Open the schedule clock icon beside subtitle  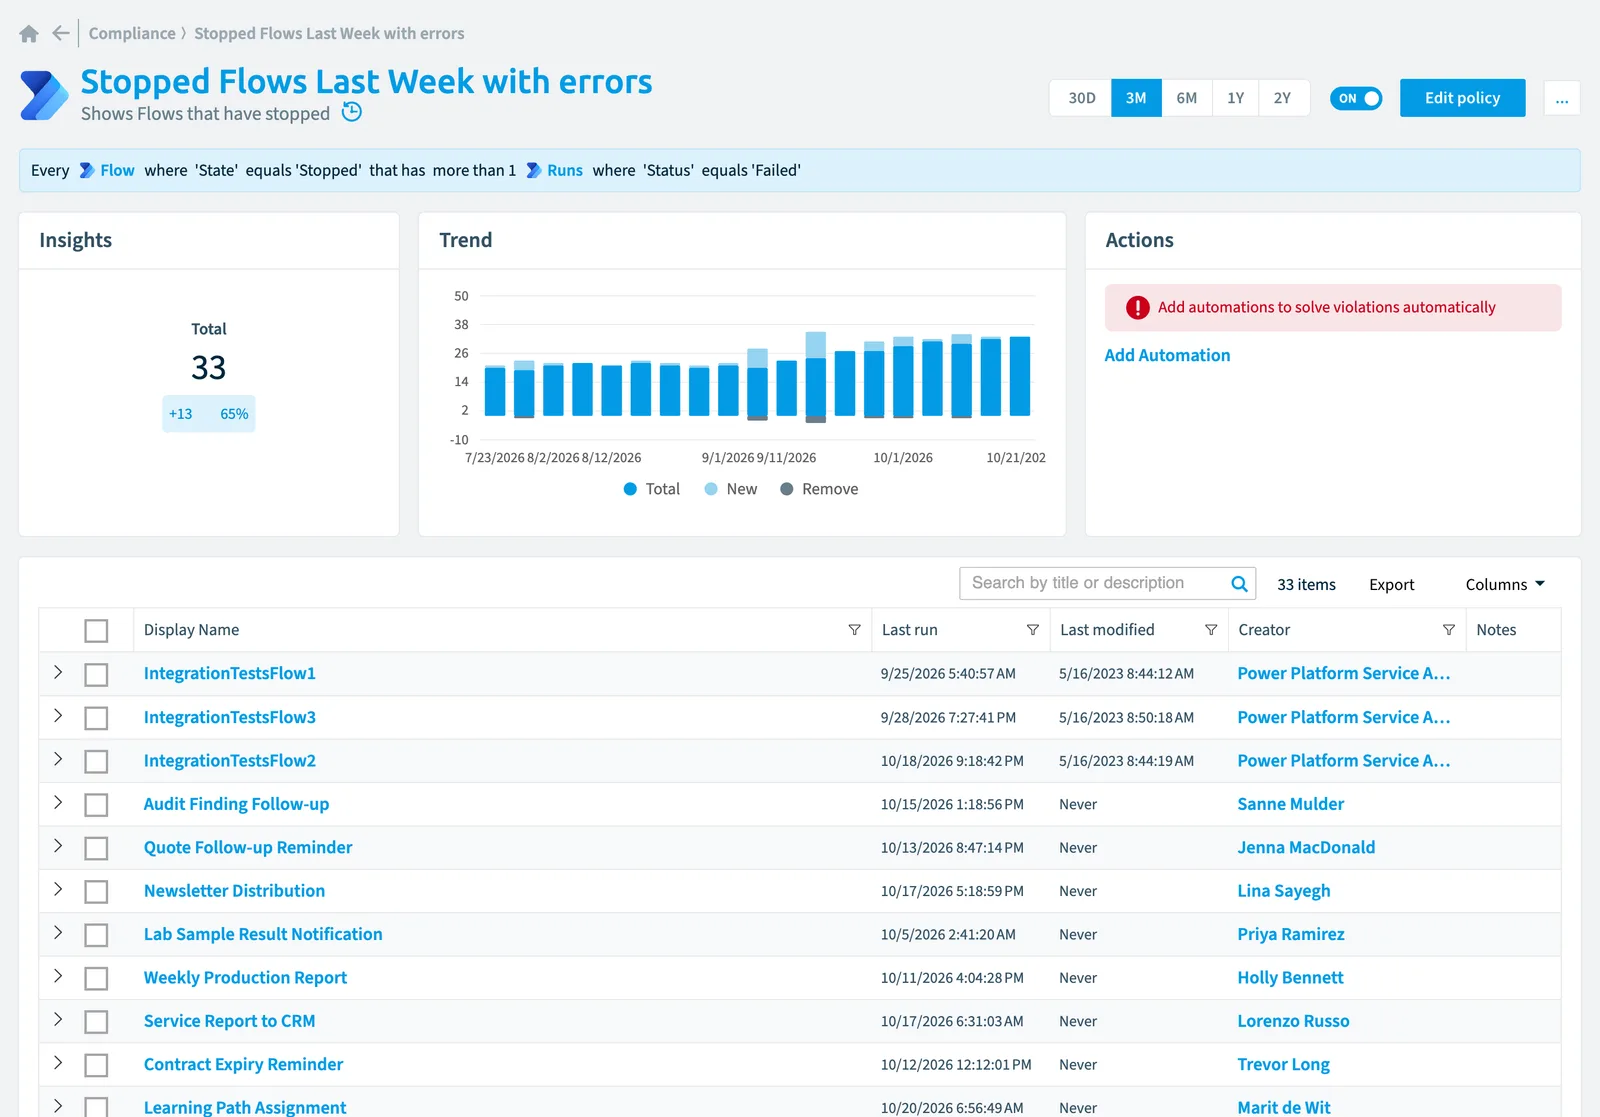(352, 112)
